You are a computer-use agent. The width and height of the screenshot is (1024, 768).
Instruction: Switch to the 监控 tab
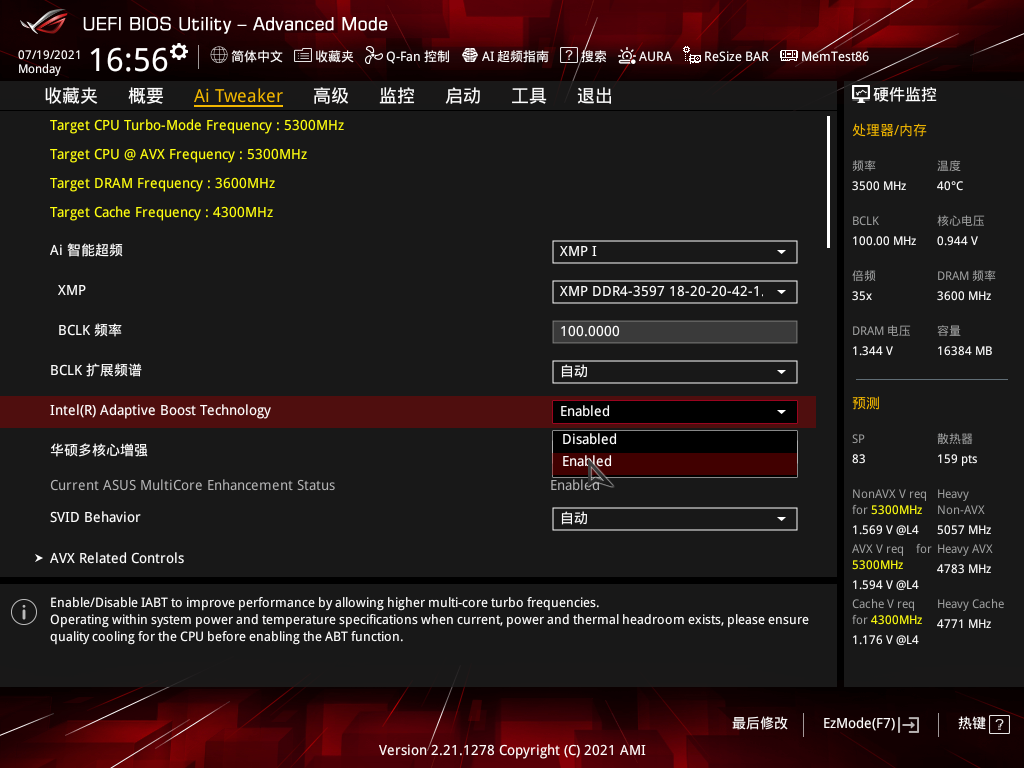tap(397, 96)
